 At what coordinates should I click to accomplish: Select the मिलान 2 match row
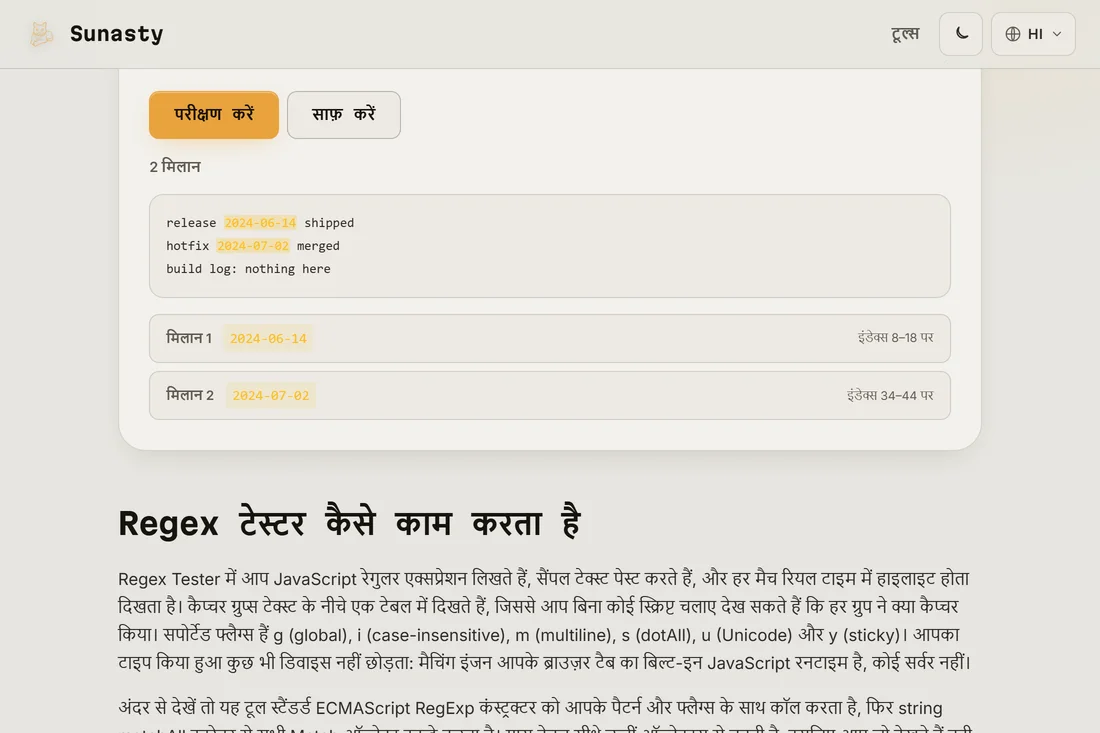(549, 396)
